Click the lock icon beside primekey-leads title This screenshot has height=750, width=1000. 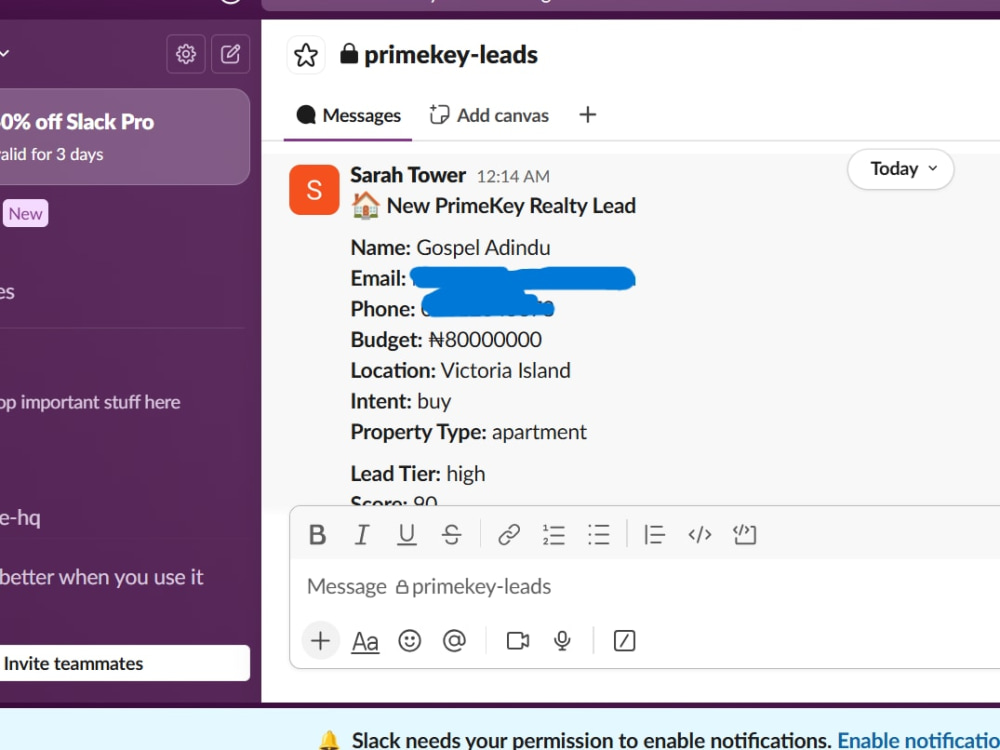pos(348,54)
